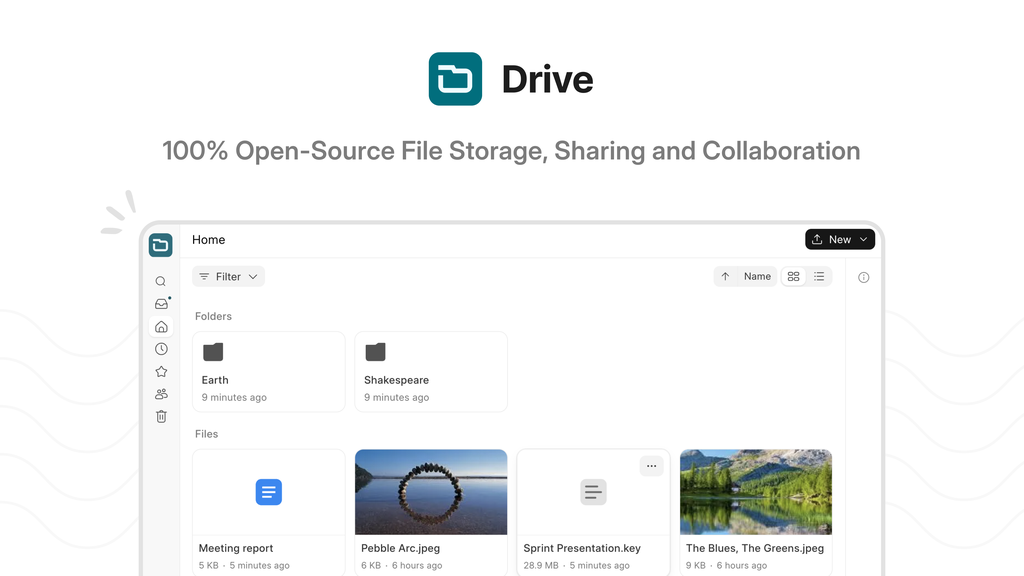This screenshot has width=1024, height=576.
Task: Open options menu on Sprint Presentation.key
Action: [x=651, y=465]
